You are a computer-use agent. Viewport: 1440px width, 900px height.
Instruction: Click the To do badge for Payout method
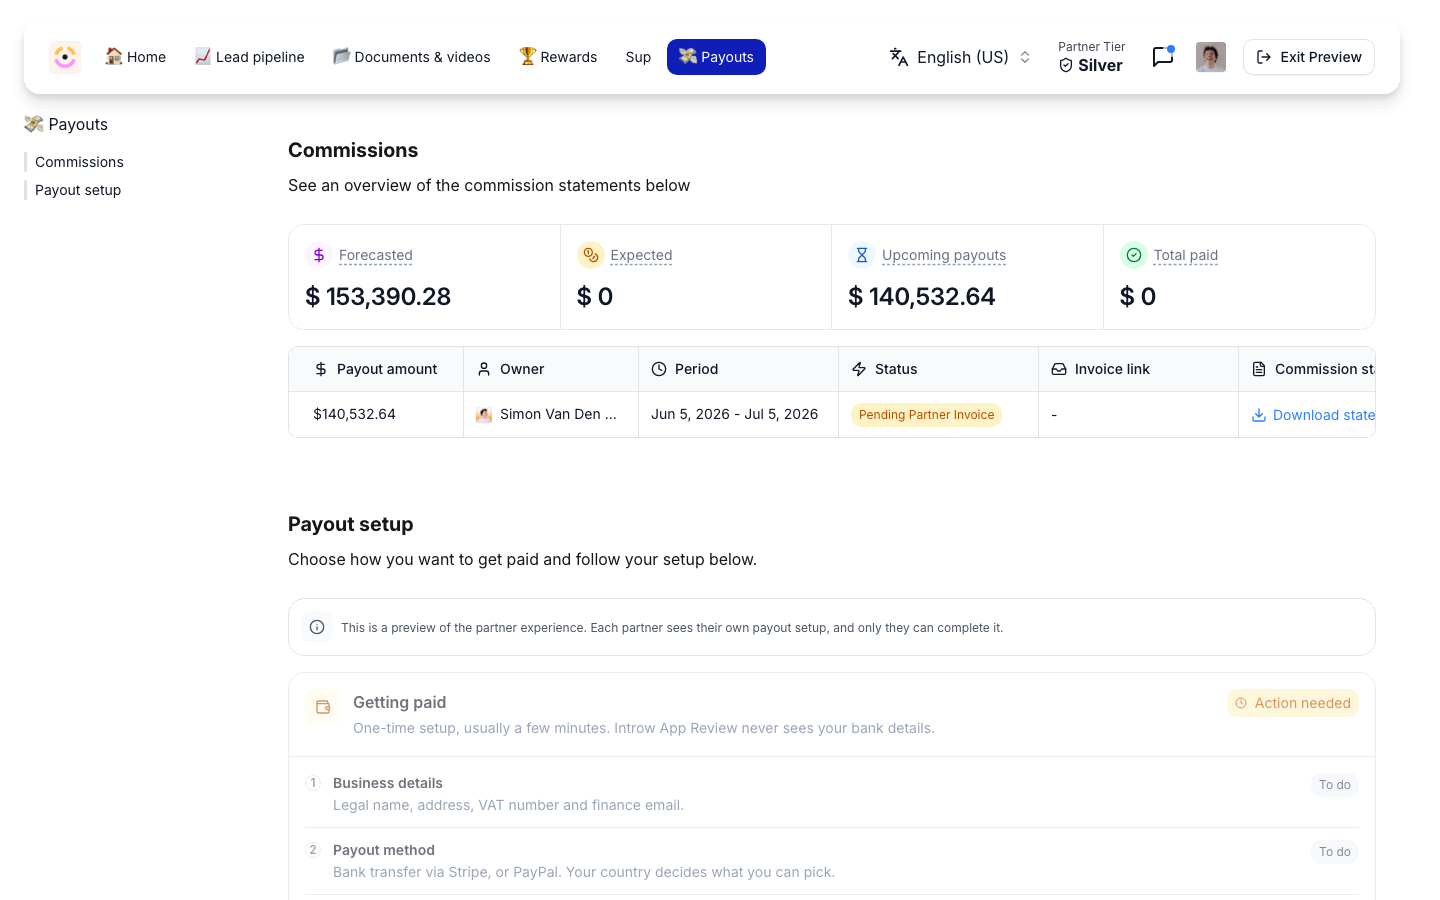coord(1335,852)
